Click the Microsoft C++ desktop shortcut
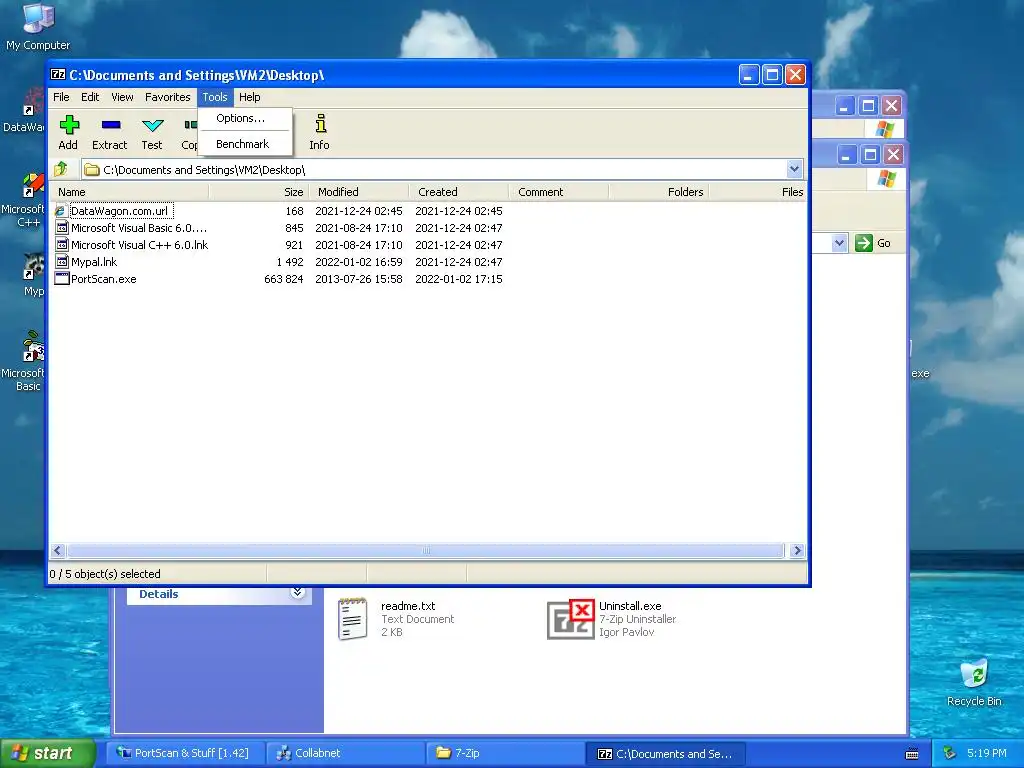This screenshot has height=768, width=1024. point(24,200)
